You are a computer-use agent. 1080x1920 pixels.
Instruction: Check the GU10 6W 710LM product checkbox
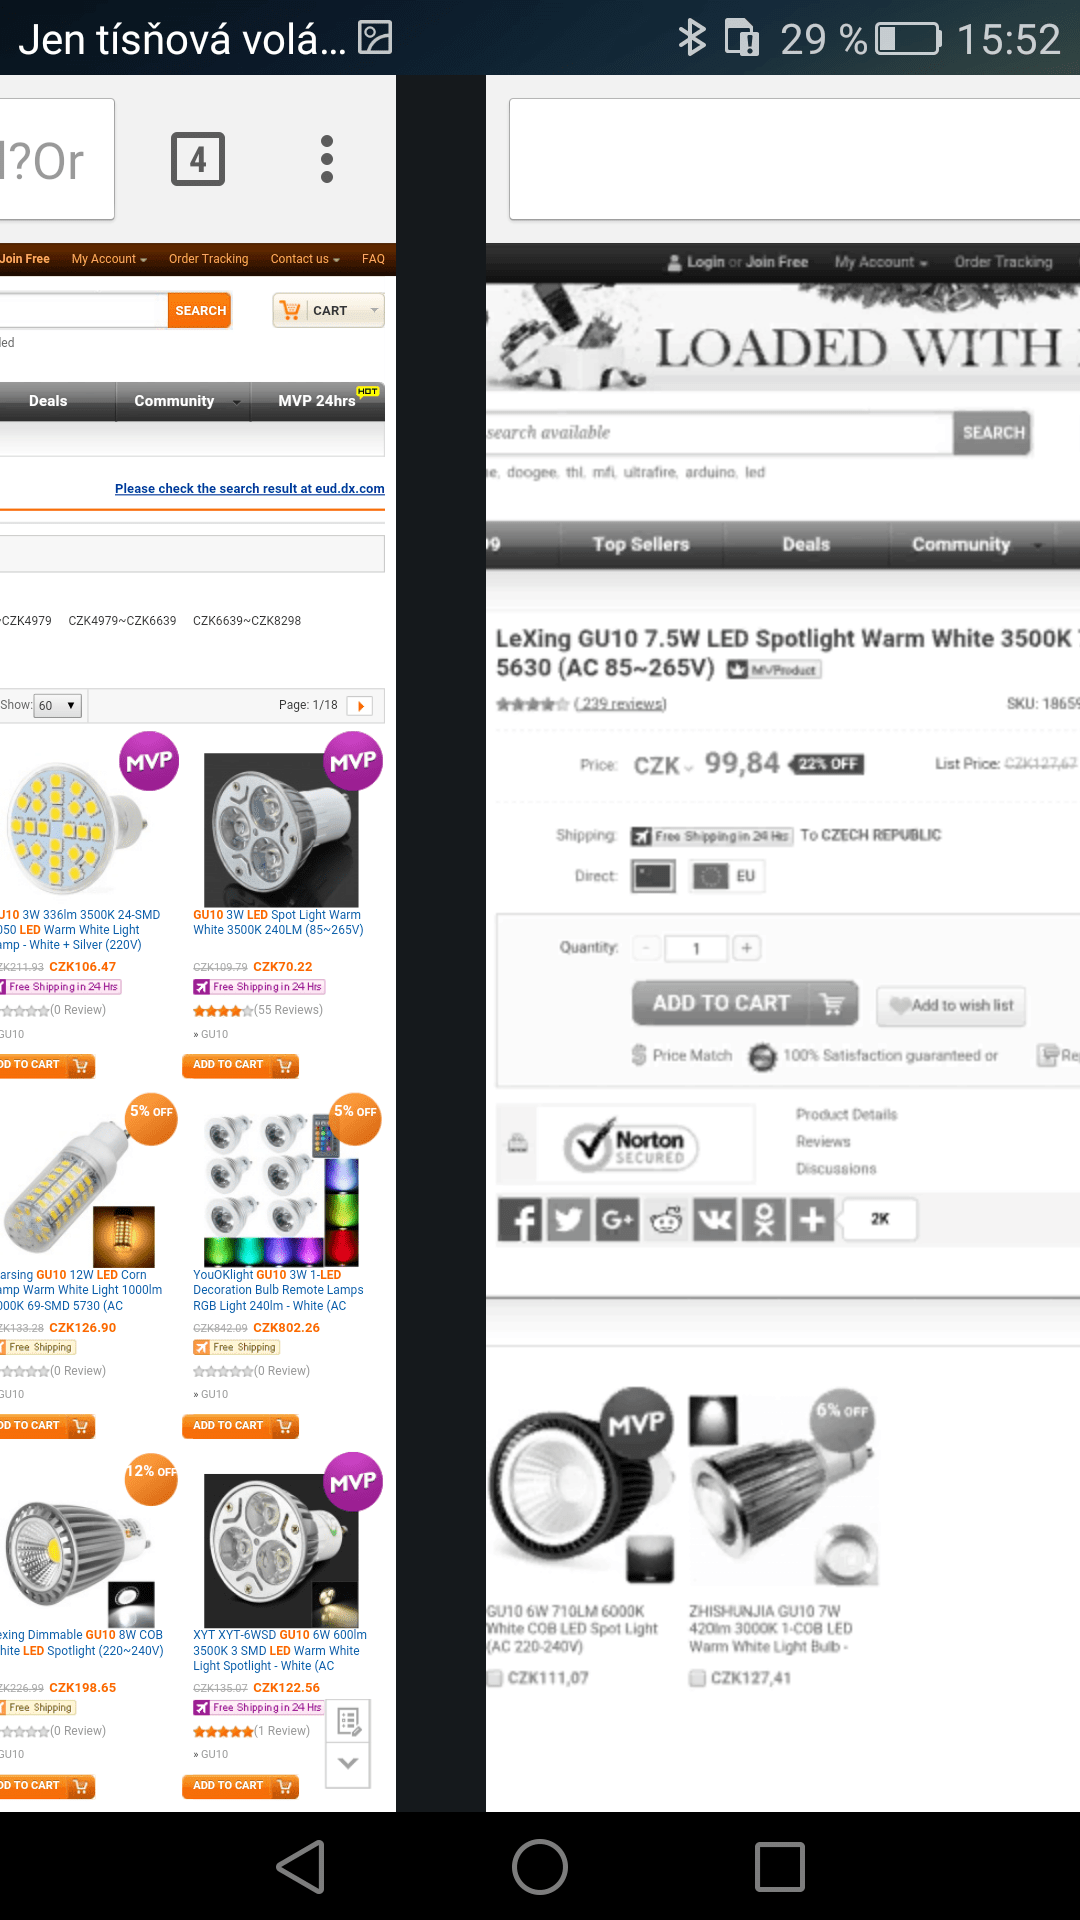(494, 1678)
